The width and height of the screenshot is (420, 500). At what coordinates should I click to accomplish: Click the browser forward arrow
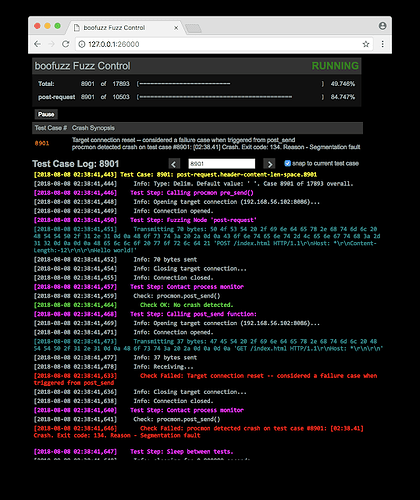pyautogui.click(x=51, y=44)
